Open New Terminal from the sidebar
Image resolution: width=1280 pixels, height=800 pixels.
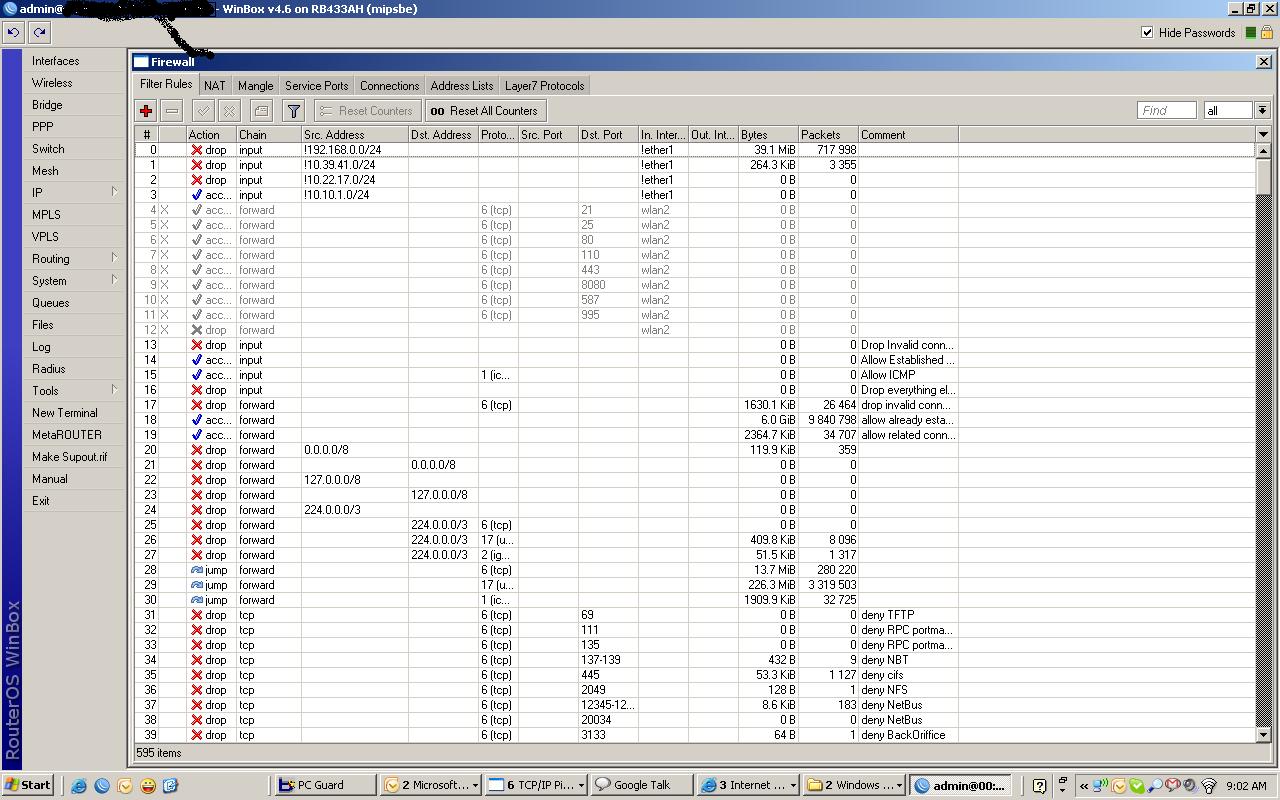tap(64, 412)
